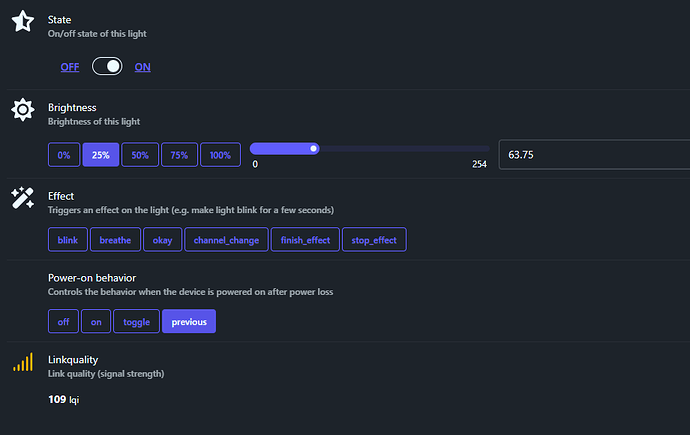Set power-on behavior to off
Viewport: 690px width, 435px height.
pyautogui.click(x=63, y=322)
